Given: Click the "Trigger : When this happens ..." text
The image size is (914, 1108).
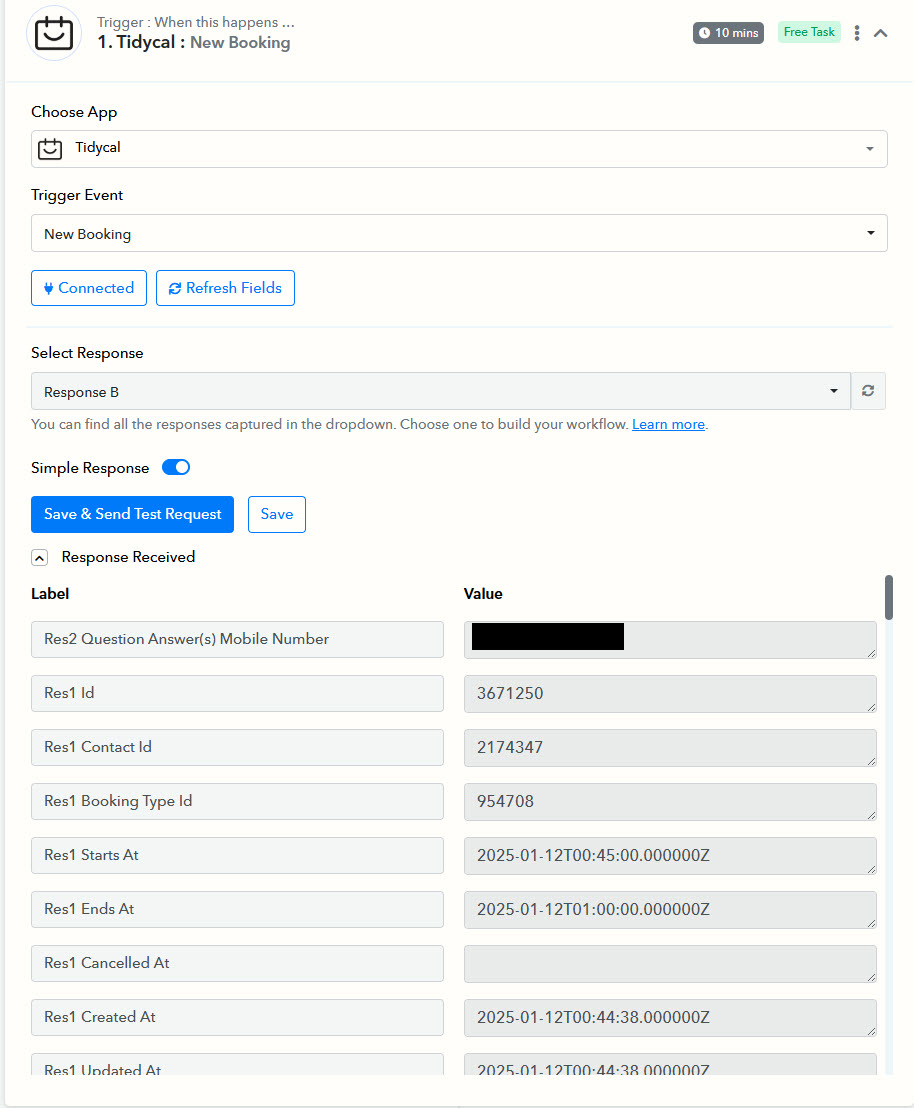Looking at the screenshot, I should coord(196,23).
